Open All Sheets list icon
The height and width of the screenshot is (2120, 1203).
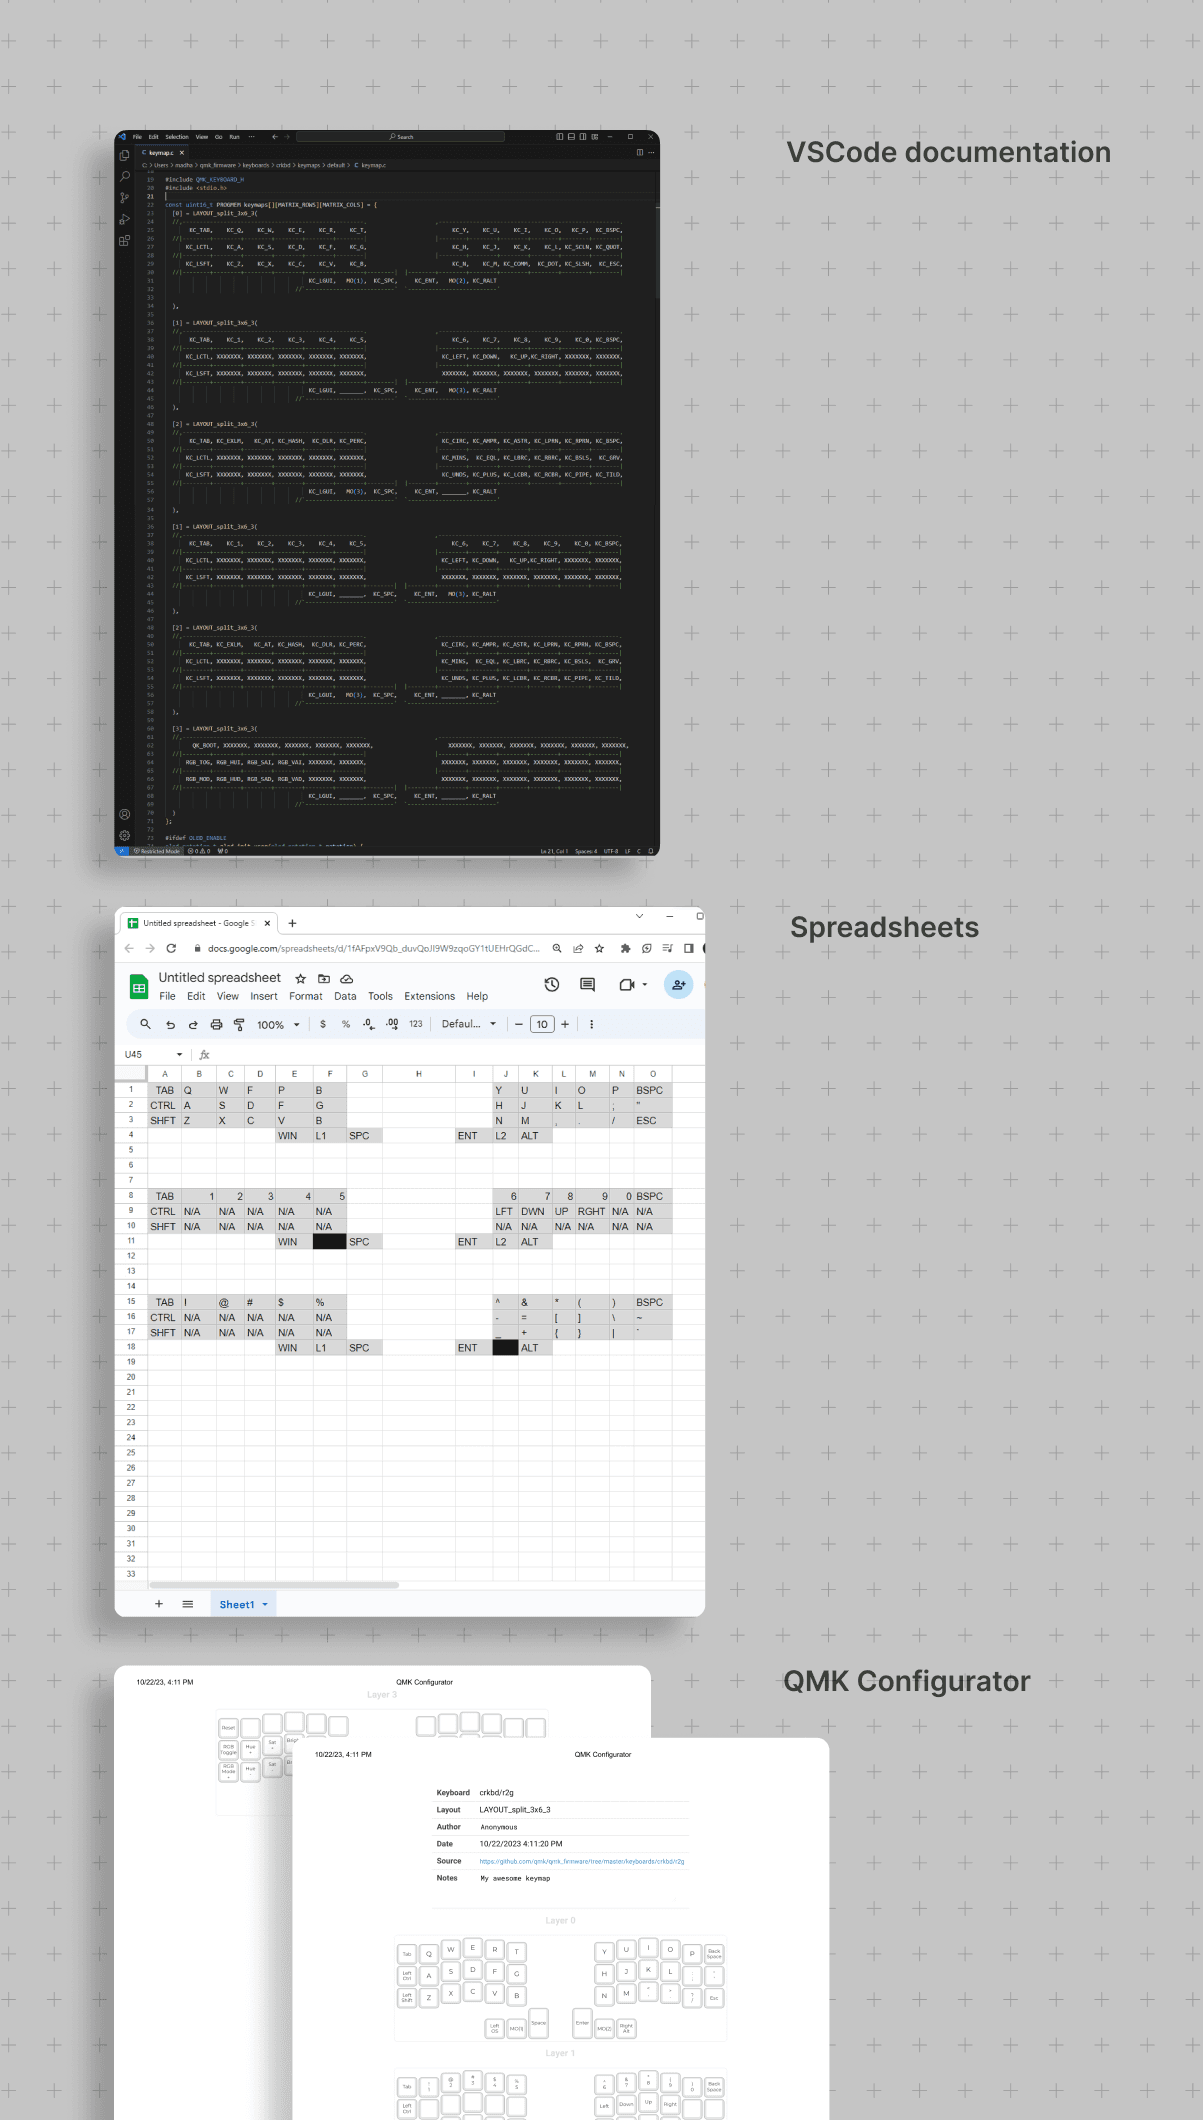pyautogui.click(x=188, y=1604)
